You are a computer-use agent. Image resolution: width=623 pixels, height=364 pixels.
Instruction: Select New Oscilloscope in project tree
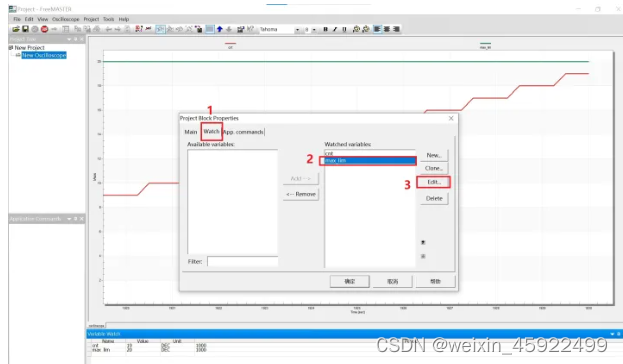(44, 55)
